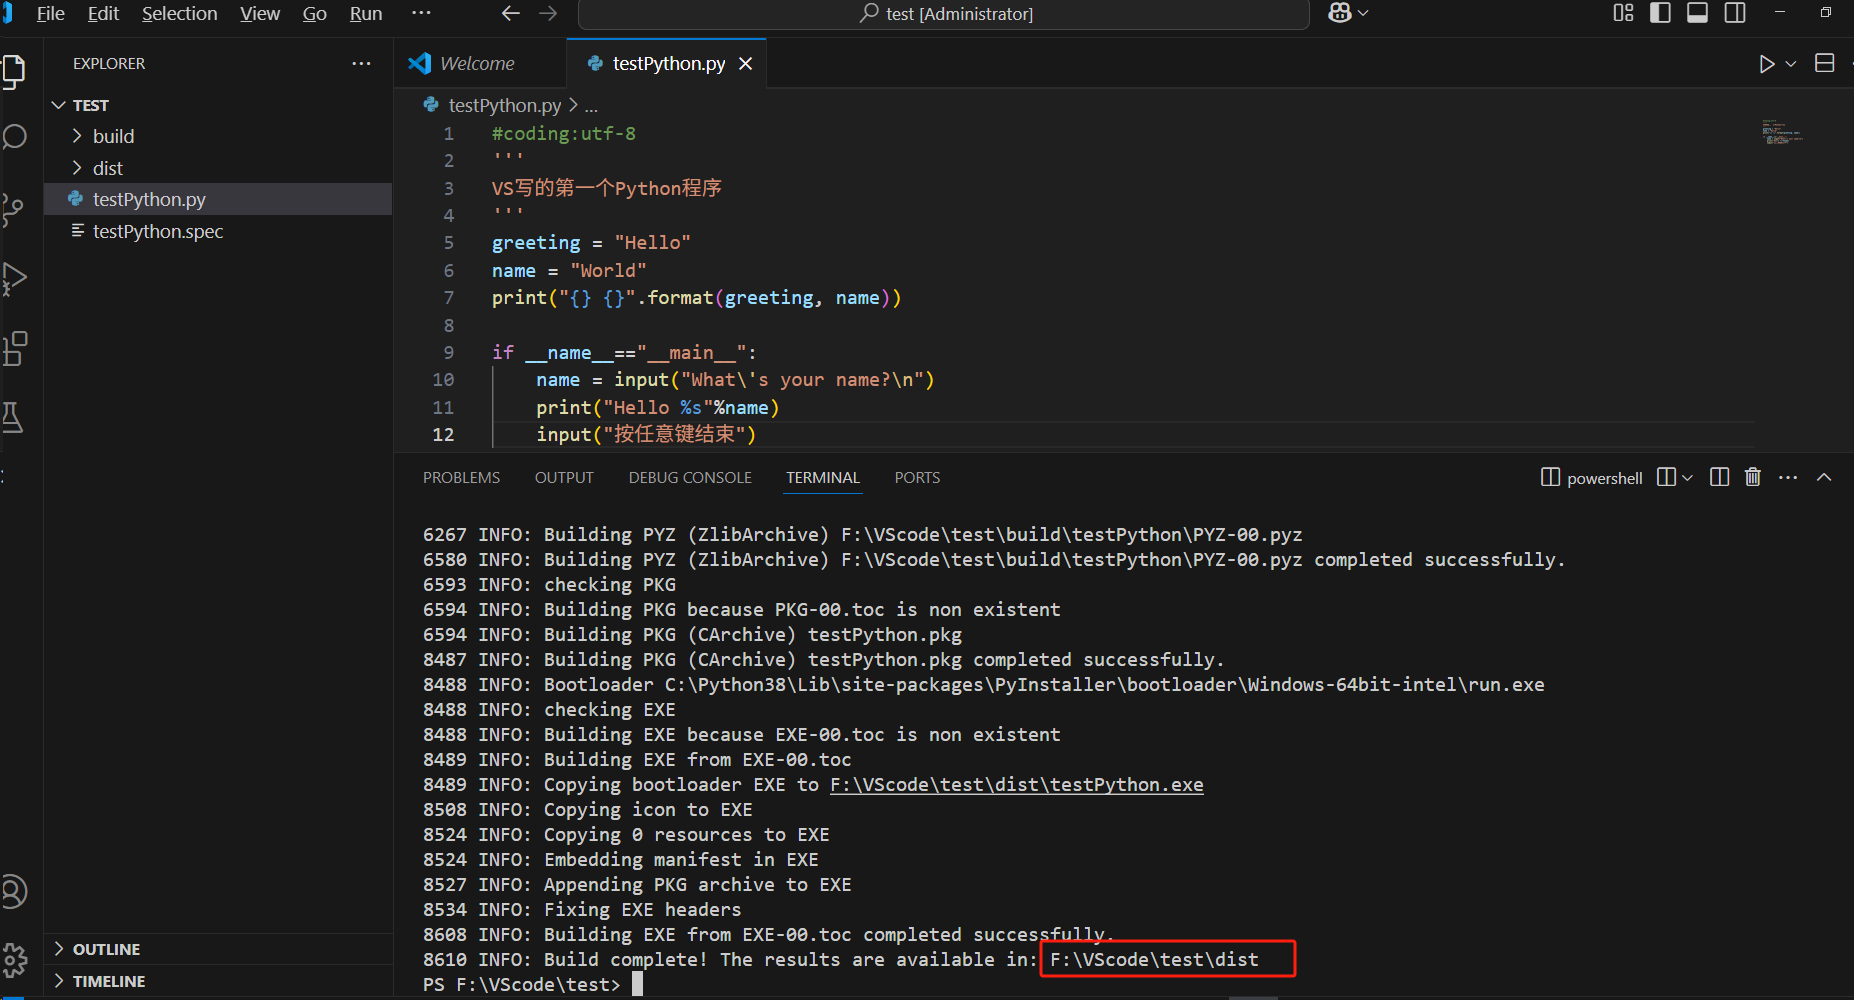The height and width of the screenshot is (1000, 1854).
Task: Click the EXPLORER panel title
Action: coord(109,63)
